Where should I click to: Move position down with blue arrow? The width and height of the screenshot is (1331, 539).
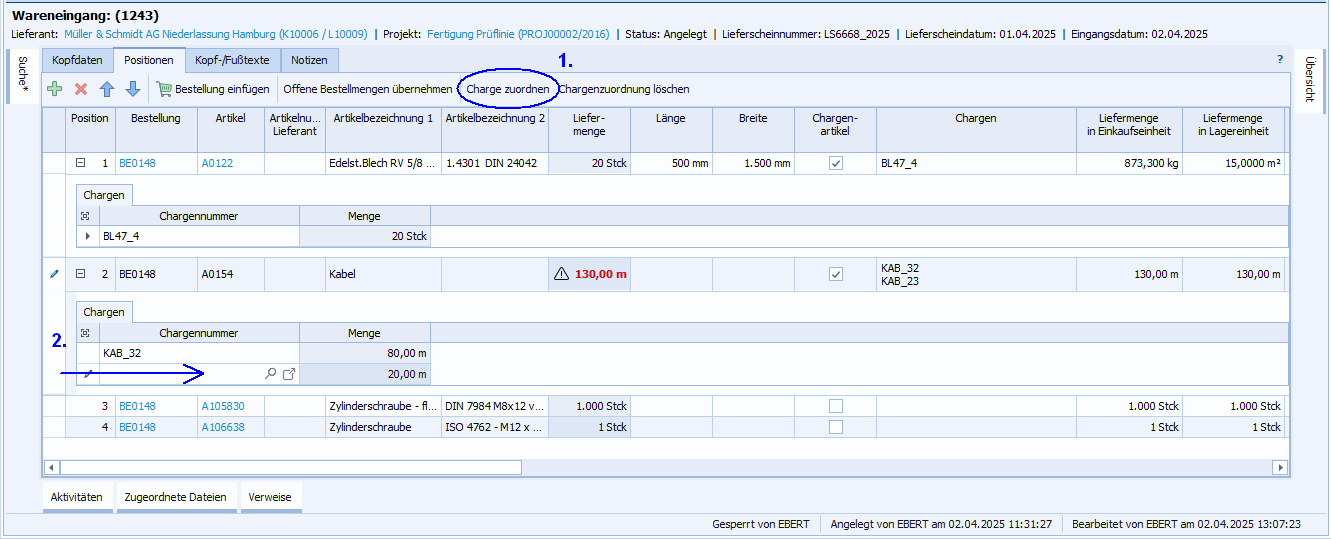pyautogui.click(x=133, y=89)
